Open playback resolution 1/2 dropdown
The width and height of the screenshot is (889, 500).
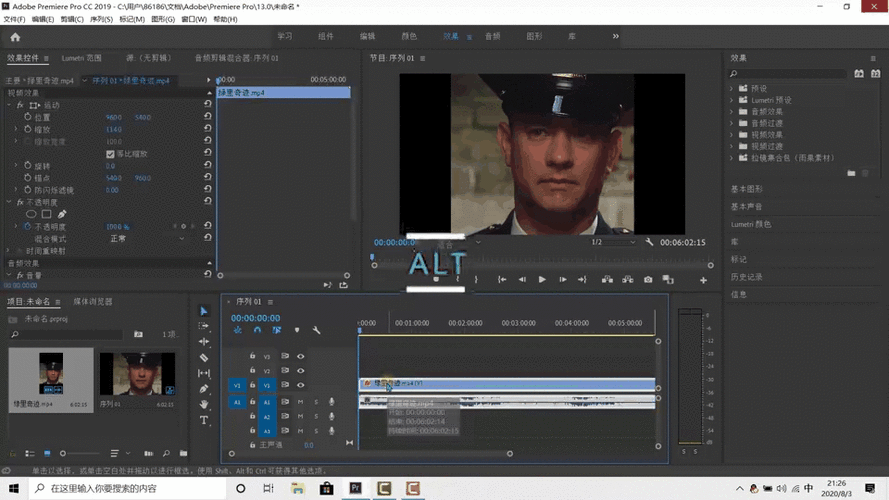(613, 242)
